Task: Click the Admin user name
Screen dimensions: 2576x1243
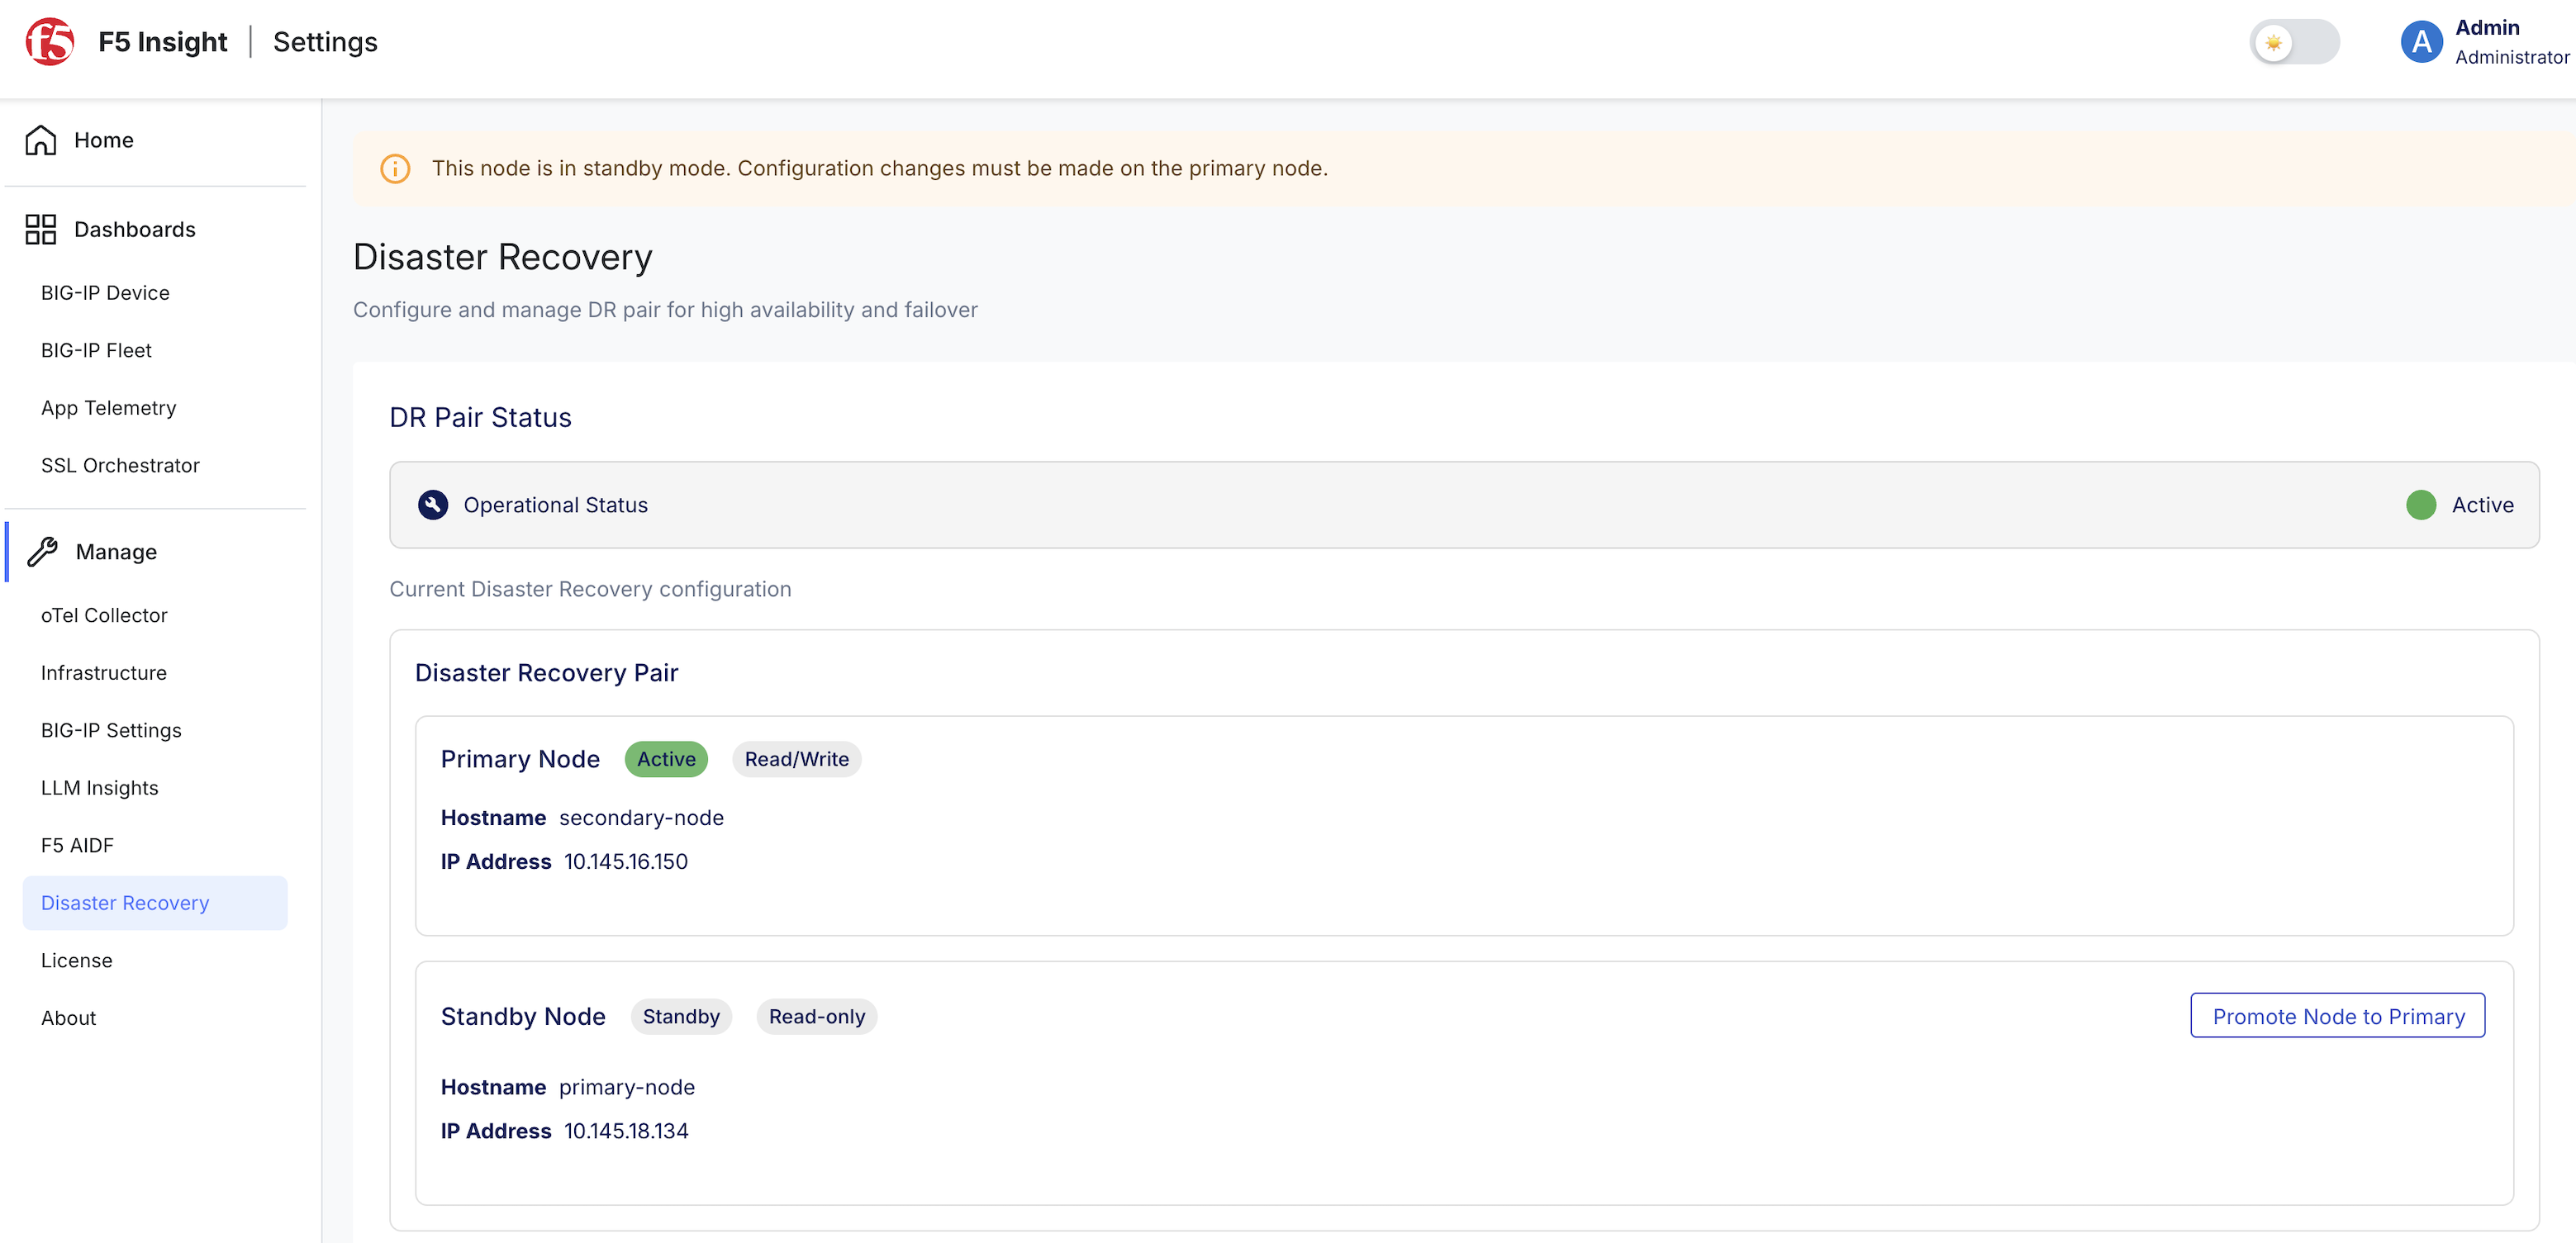Action: [x=2487, y=27]
